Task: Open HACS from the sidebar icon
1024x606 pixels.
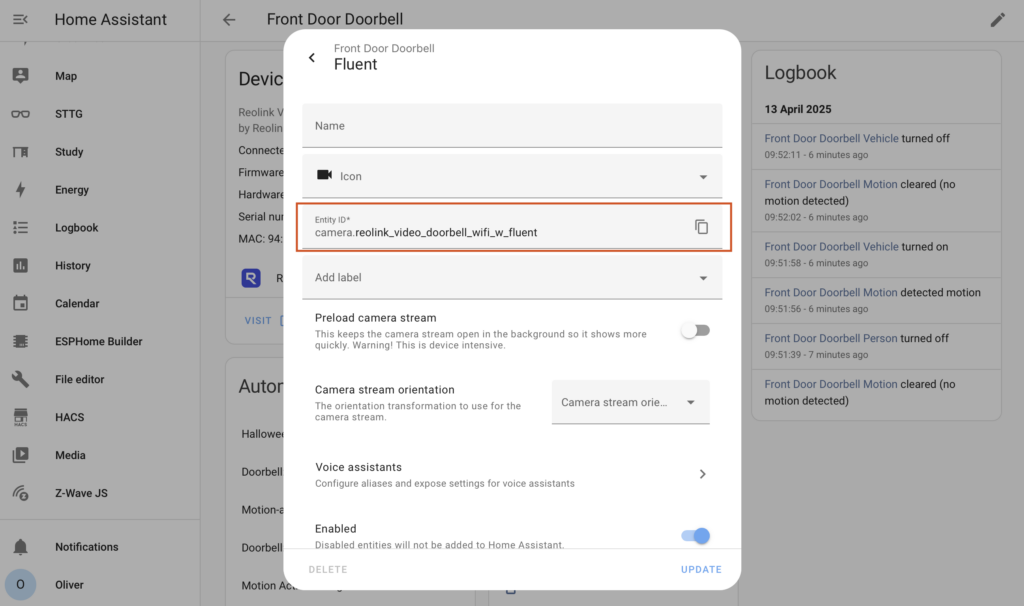Action: 20,417
